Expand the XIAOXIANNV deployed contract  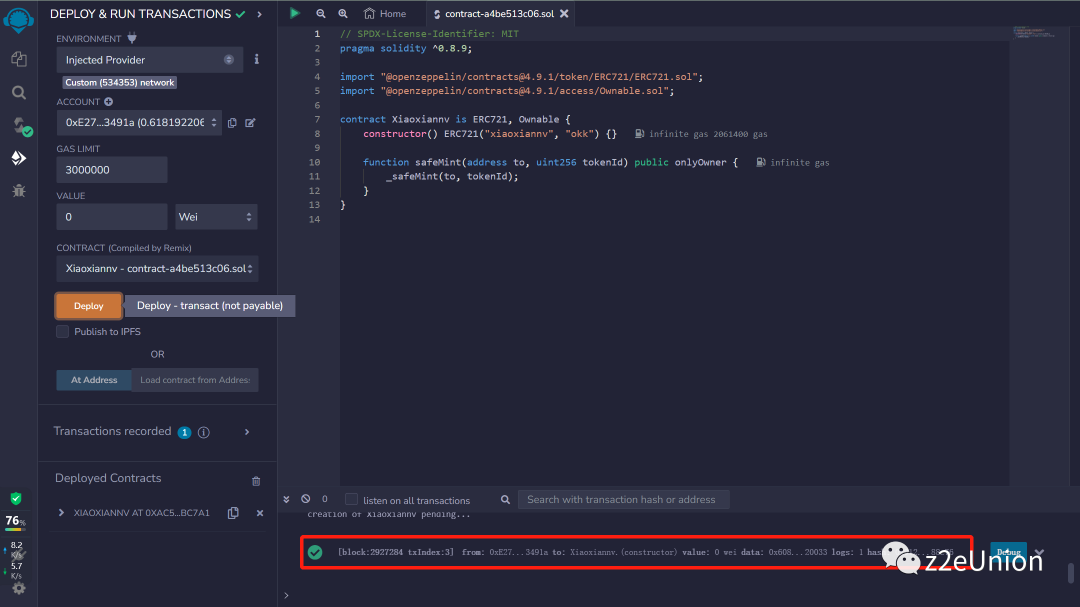[x=61, y=513]
